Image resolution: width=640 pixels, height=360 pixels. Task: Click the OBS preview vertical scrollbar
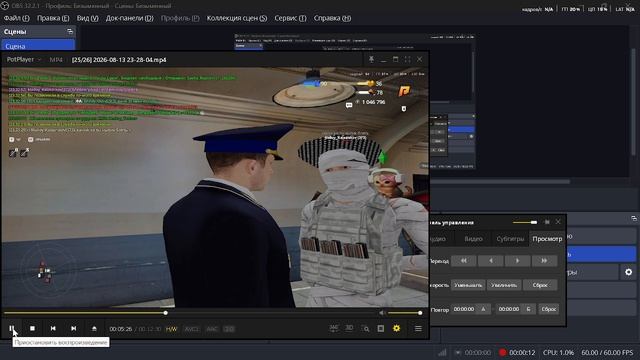point(633,102)
